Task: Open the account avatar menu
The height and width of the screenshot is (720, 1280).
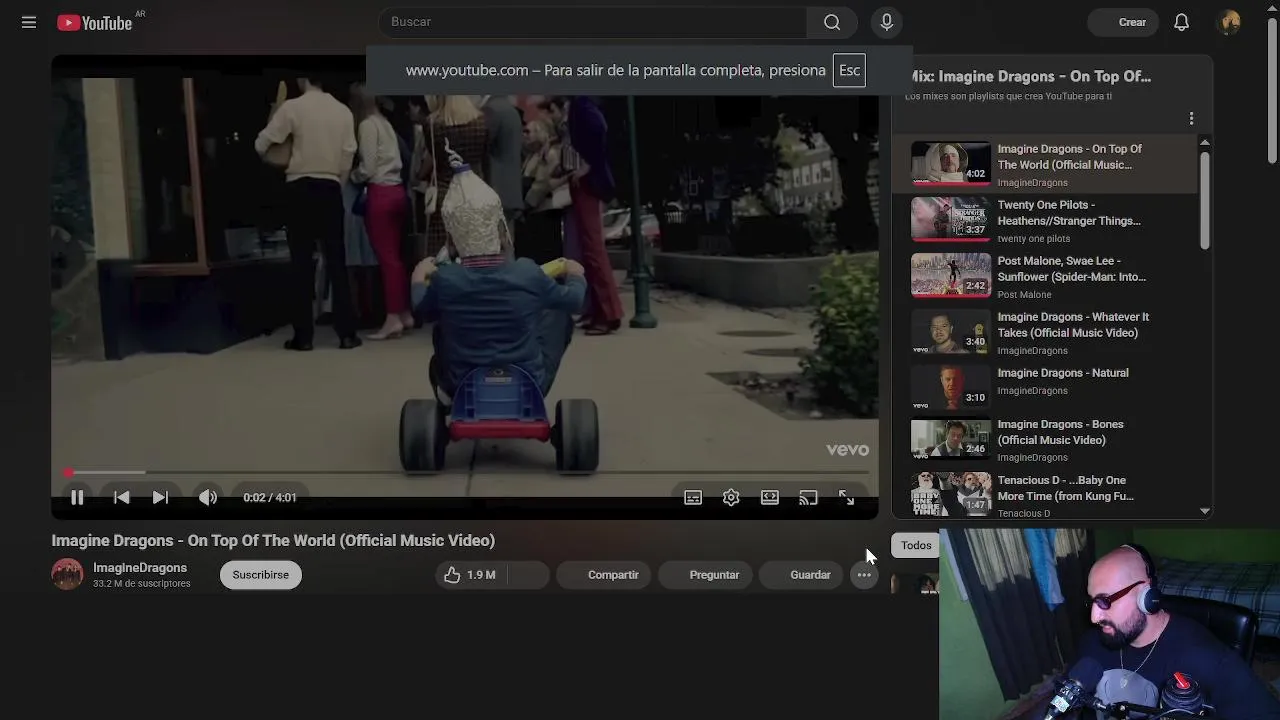Action: [x=1229, y=22]
